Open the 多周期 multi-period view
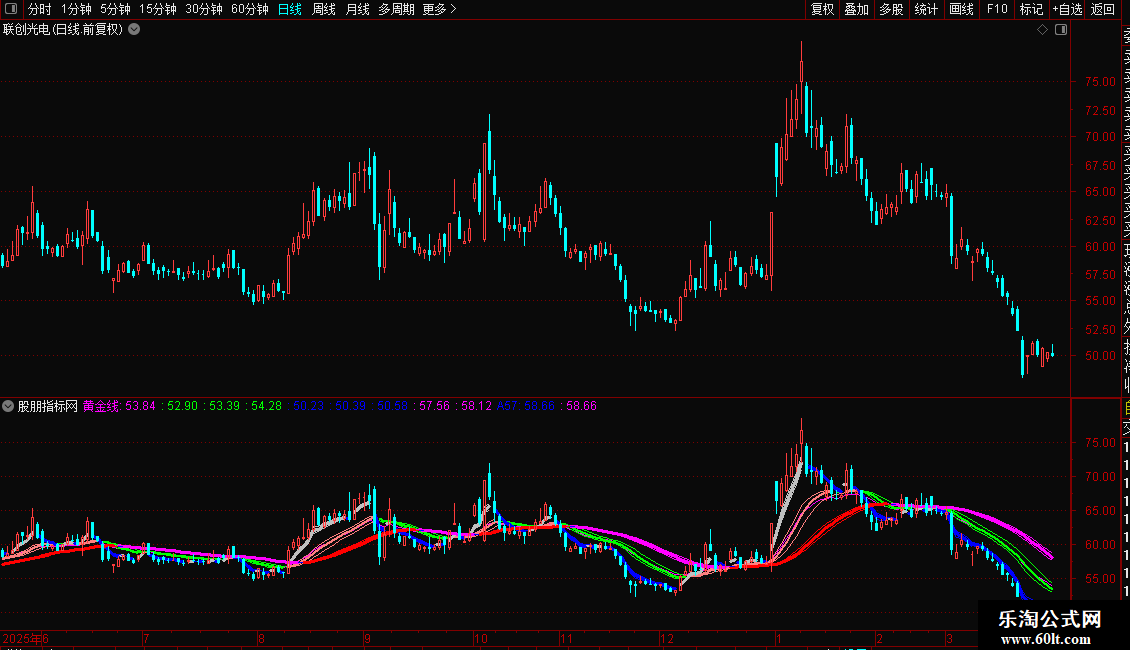Image resolution: width=1130 pixels, height=650 pixels. pos(396,9)
